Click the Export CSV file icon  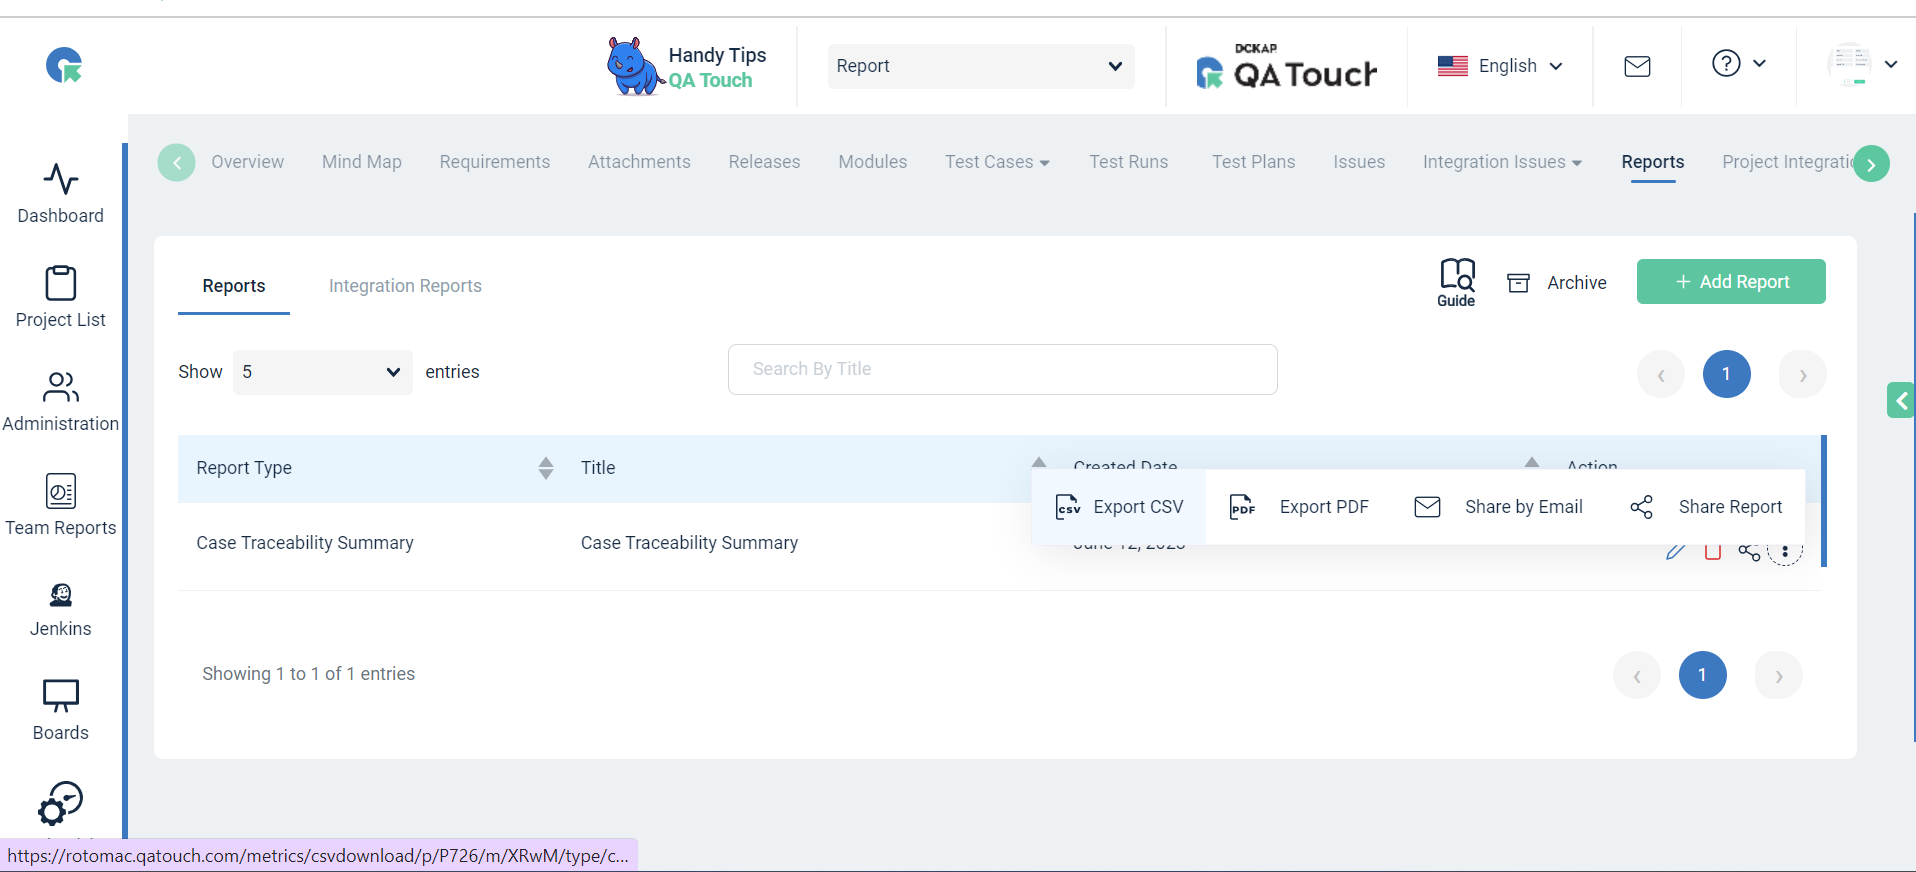pyautogui.click(x=1068, y=507)
